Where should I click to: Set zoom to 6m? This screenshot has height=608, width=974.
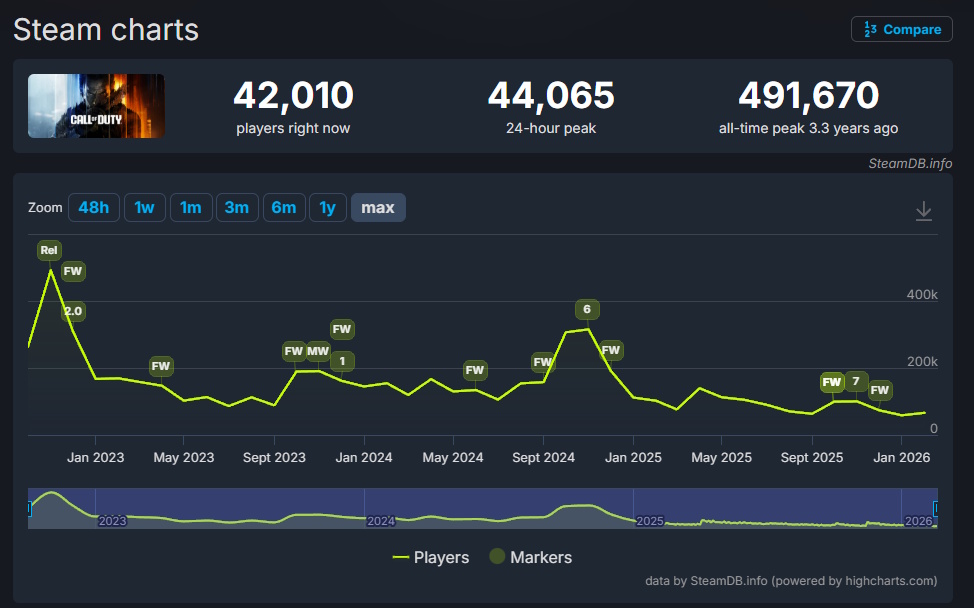[284, 207]
